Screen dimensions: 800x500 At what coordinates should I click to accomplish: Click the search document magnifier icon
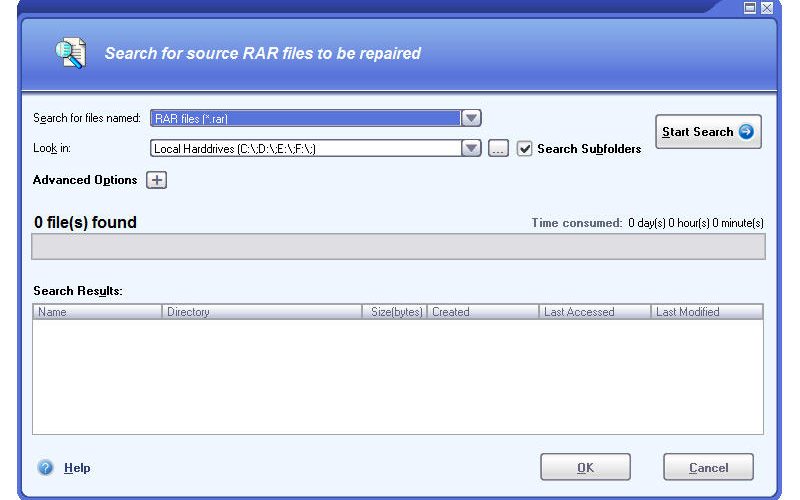coord(70,53)
